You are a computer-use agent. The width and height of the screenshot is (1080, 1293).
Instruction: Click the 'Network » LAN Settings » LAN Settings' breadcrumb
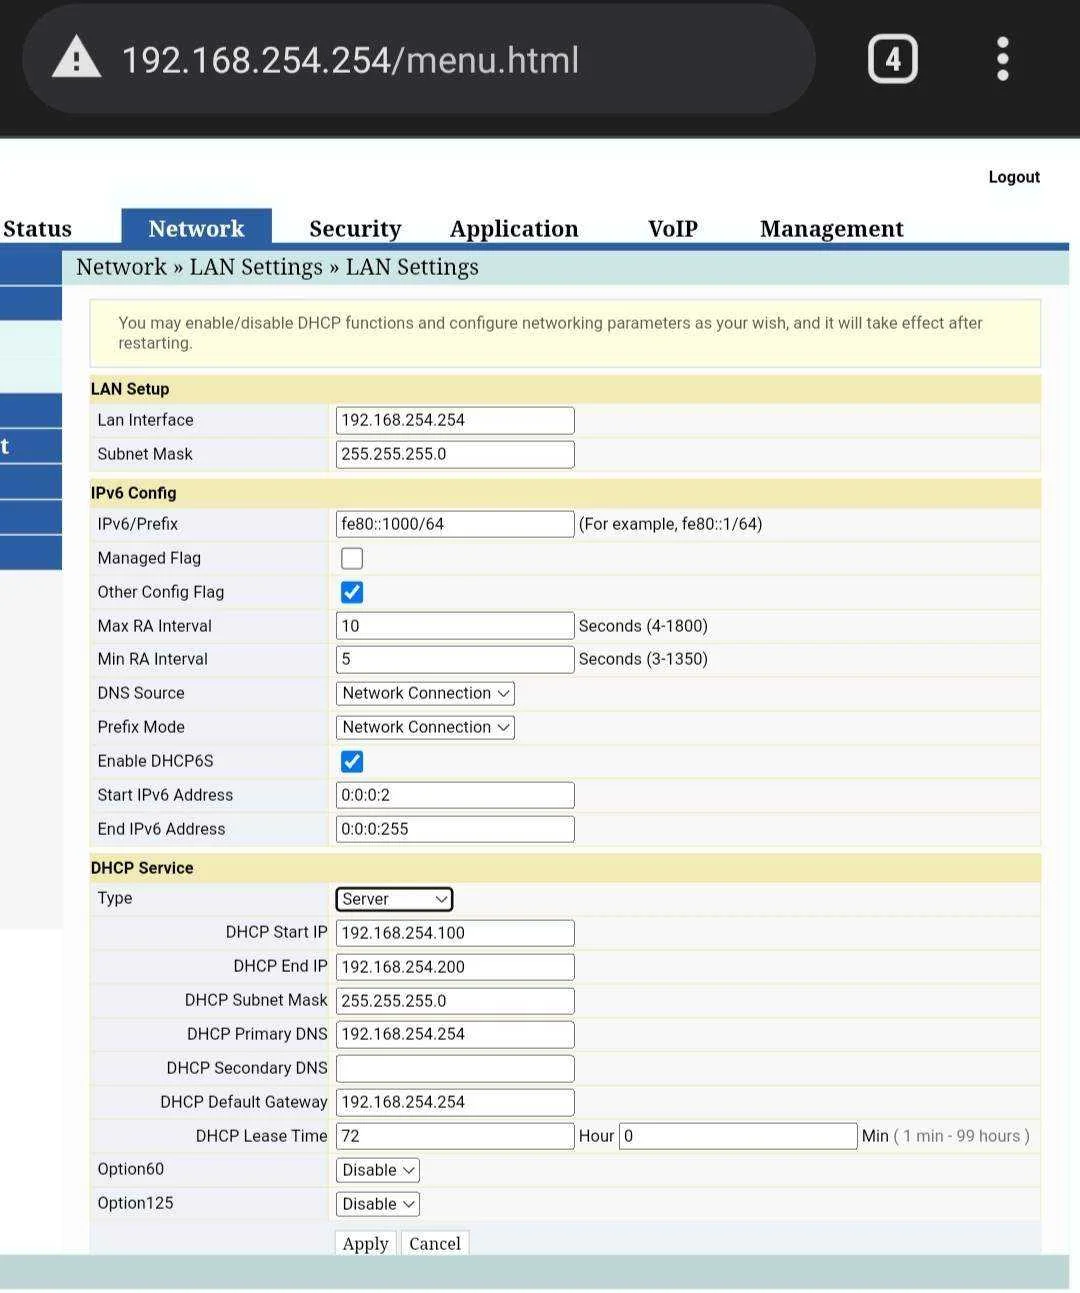(277, 267)
